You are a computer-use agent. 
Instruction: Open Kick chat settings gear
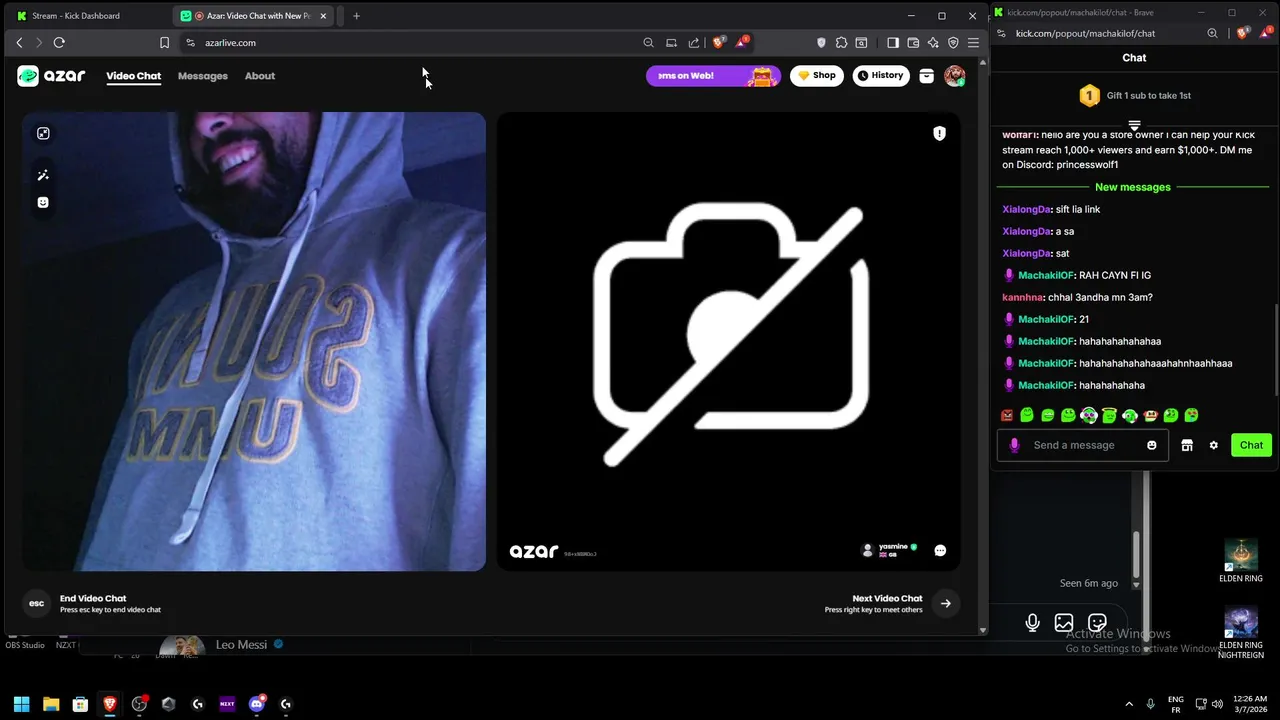(1214, 445)
